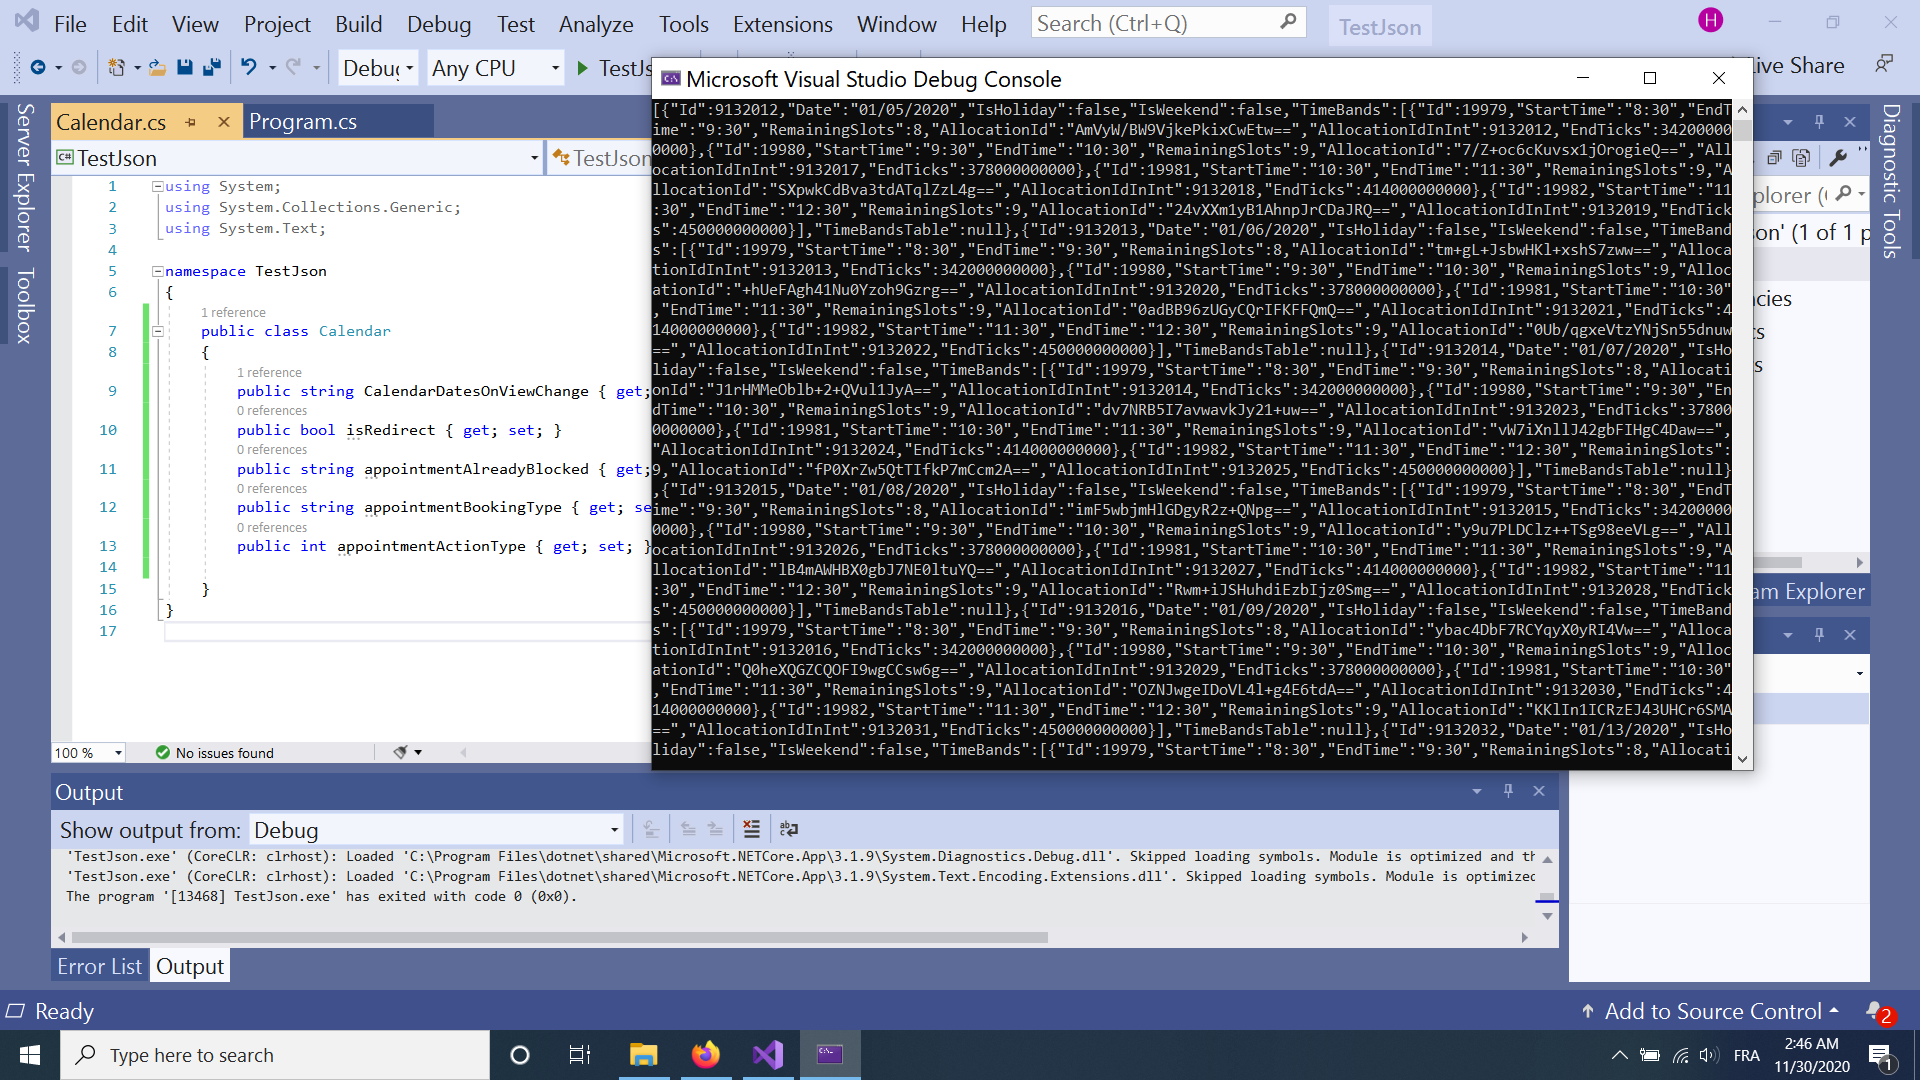Save the current file with Save icon
1920x1080 pixels.
tap(184, 67)
